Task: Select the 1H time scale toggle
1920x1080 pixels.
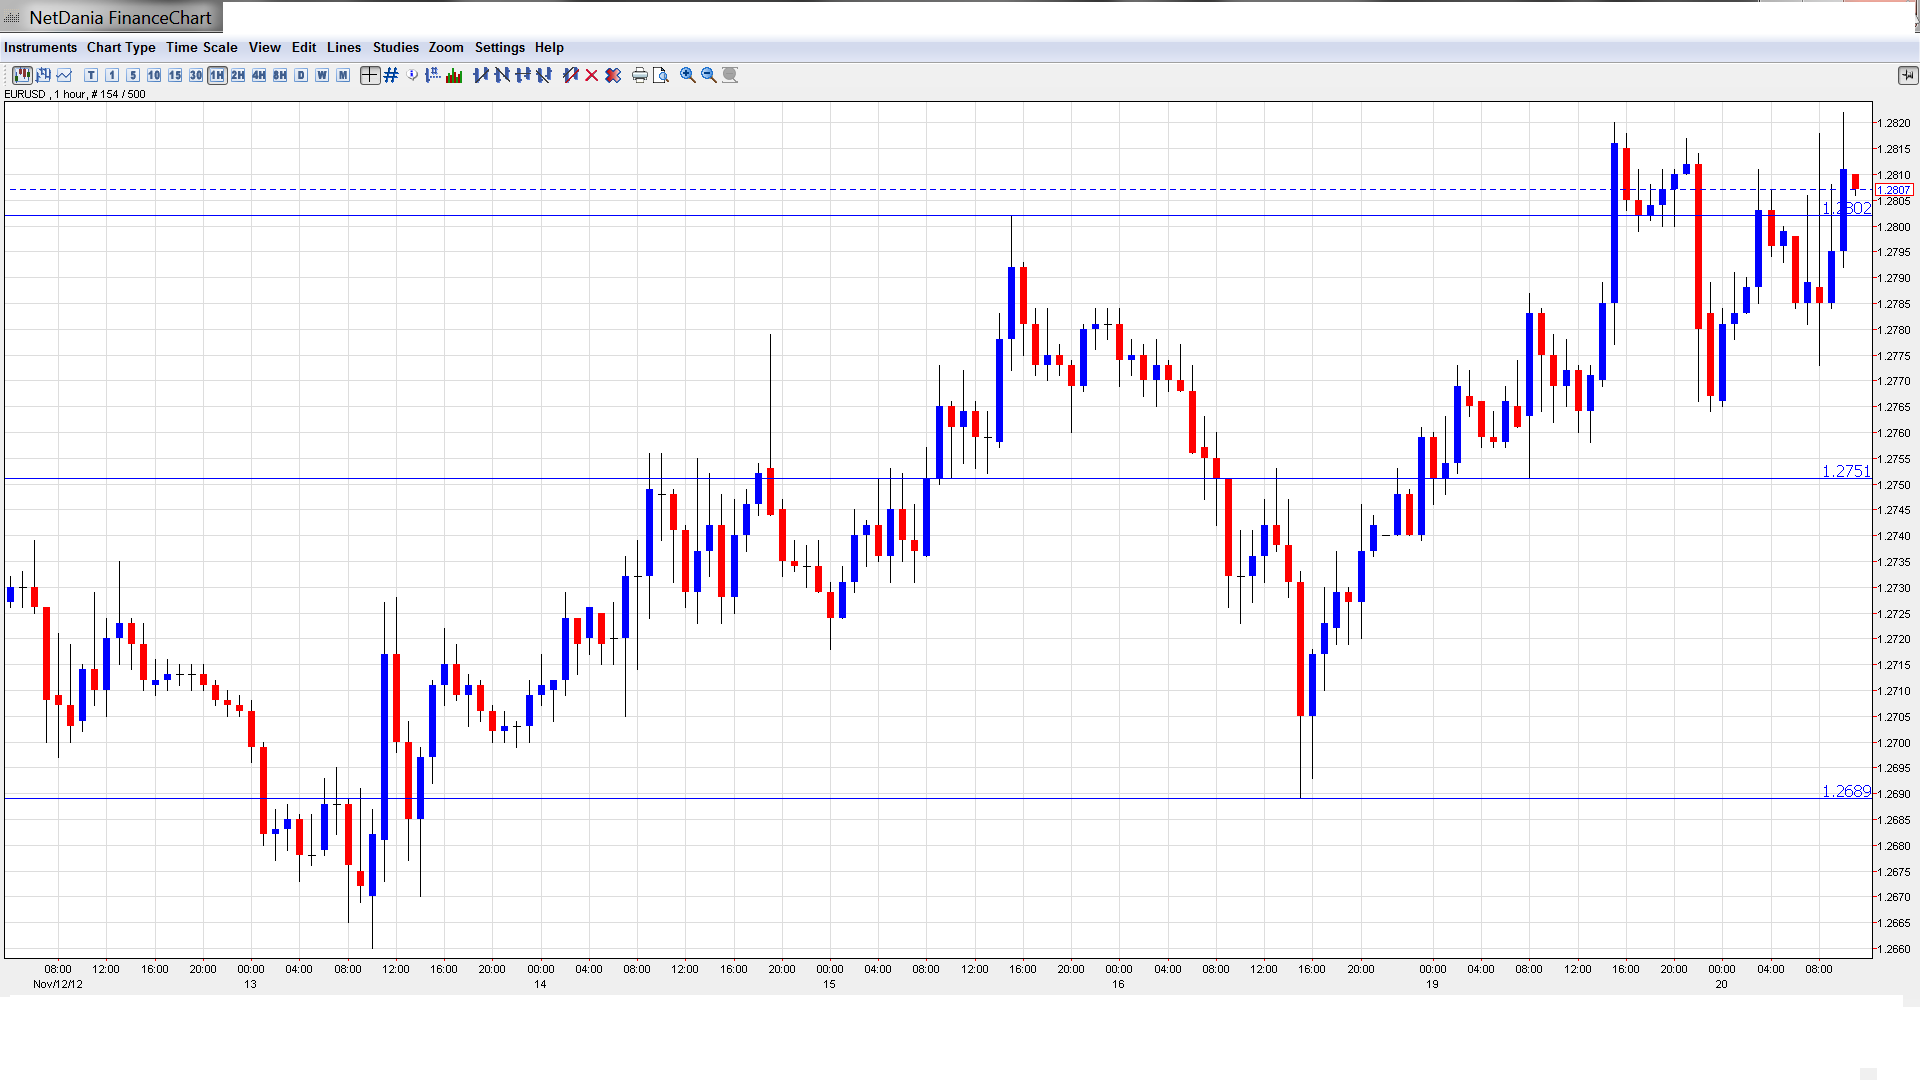Action: tap(217, 75)
